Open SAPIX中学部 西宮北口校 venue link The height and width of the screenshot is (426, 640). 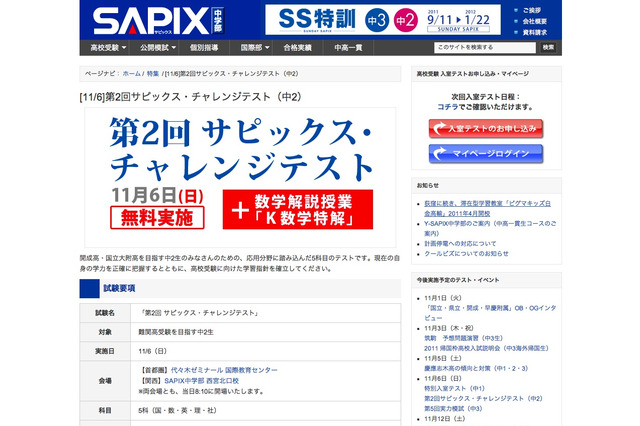pyautogui.click(x=201, y=381)
